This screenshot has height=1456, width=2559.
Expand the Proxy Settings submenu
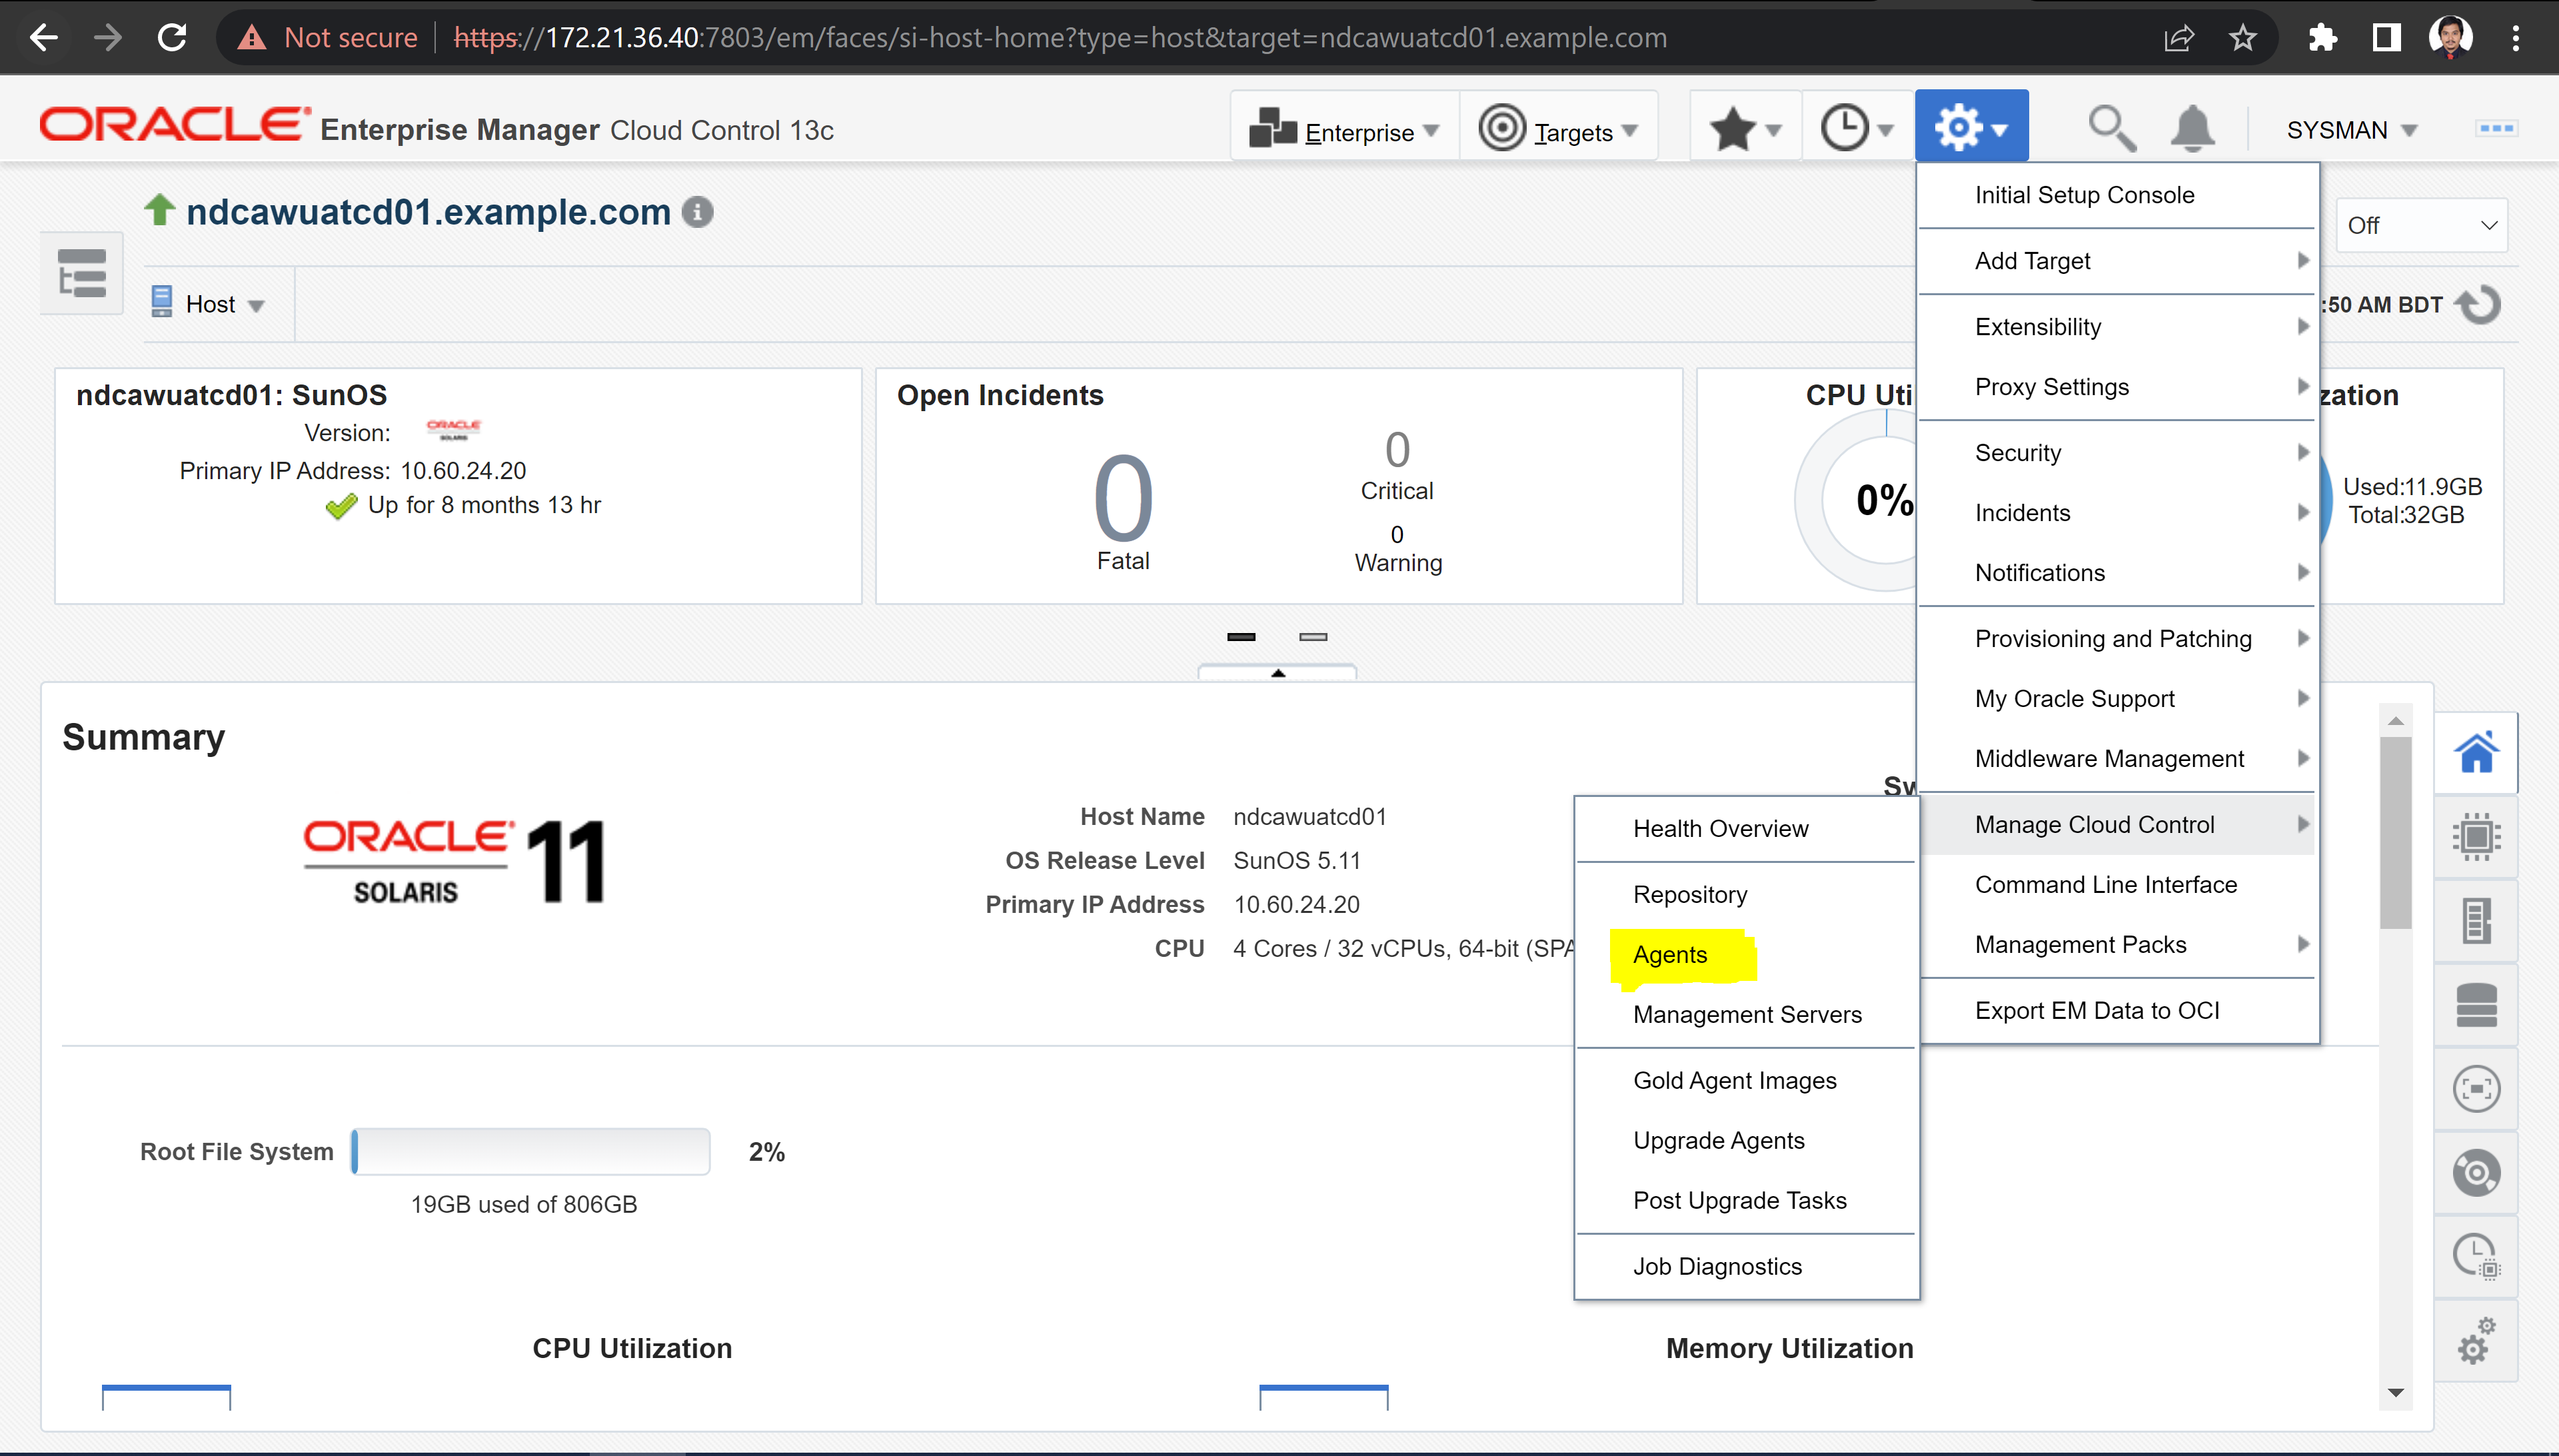point(2117,387)
